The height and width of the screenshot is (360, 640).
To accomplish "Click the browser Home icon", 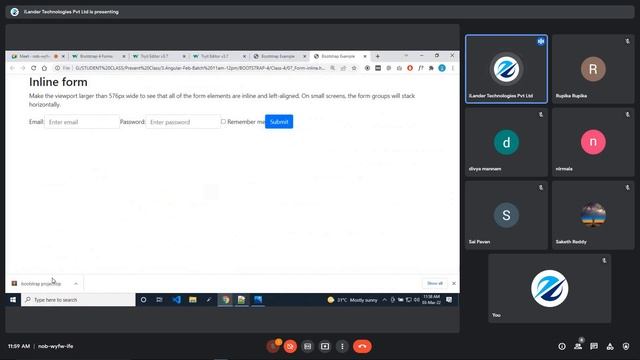I will coord(44,68).
